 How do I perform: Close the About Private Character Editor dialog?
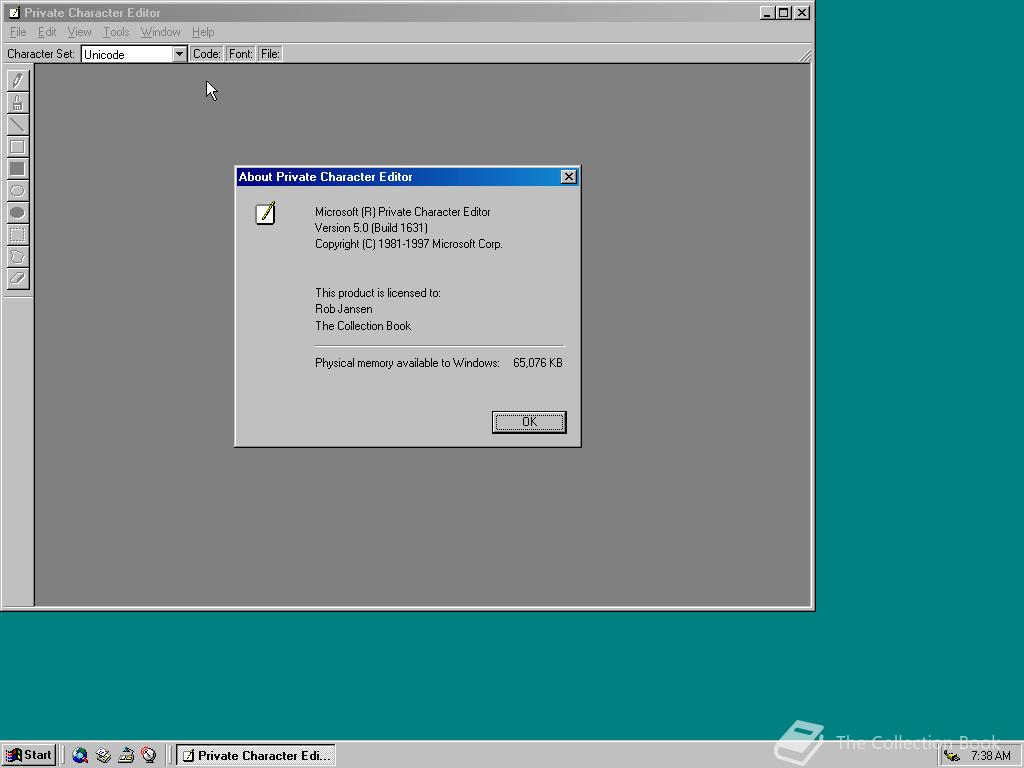point(569,176)
